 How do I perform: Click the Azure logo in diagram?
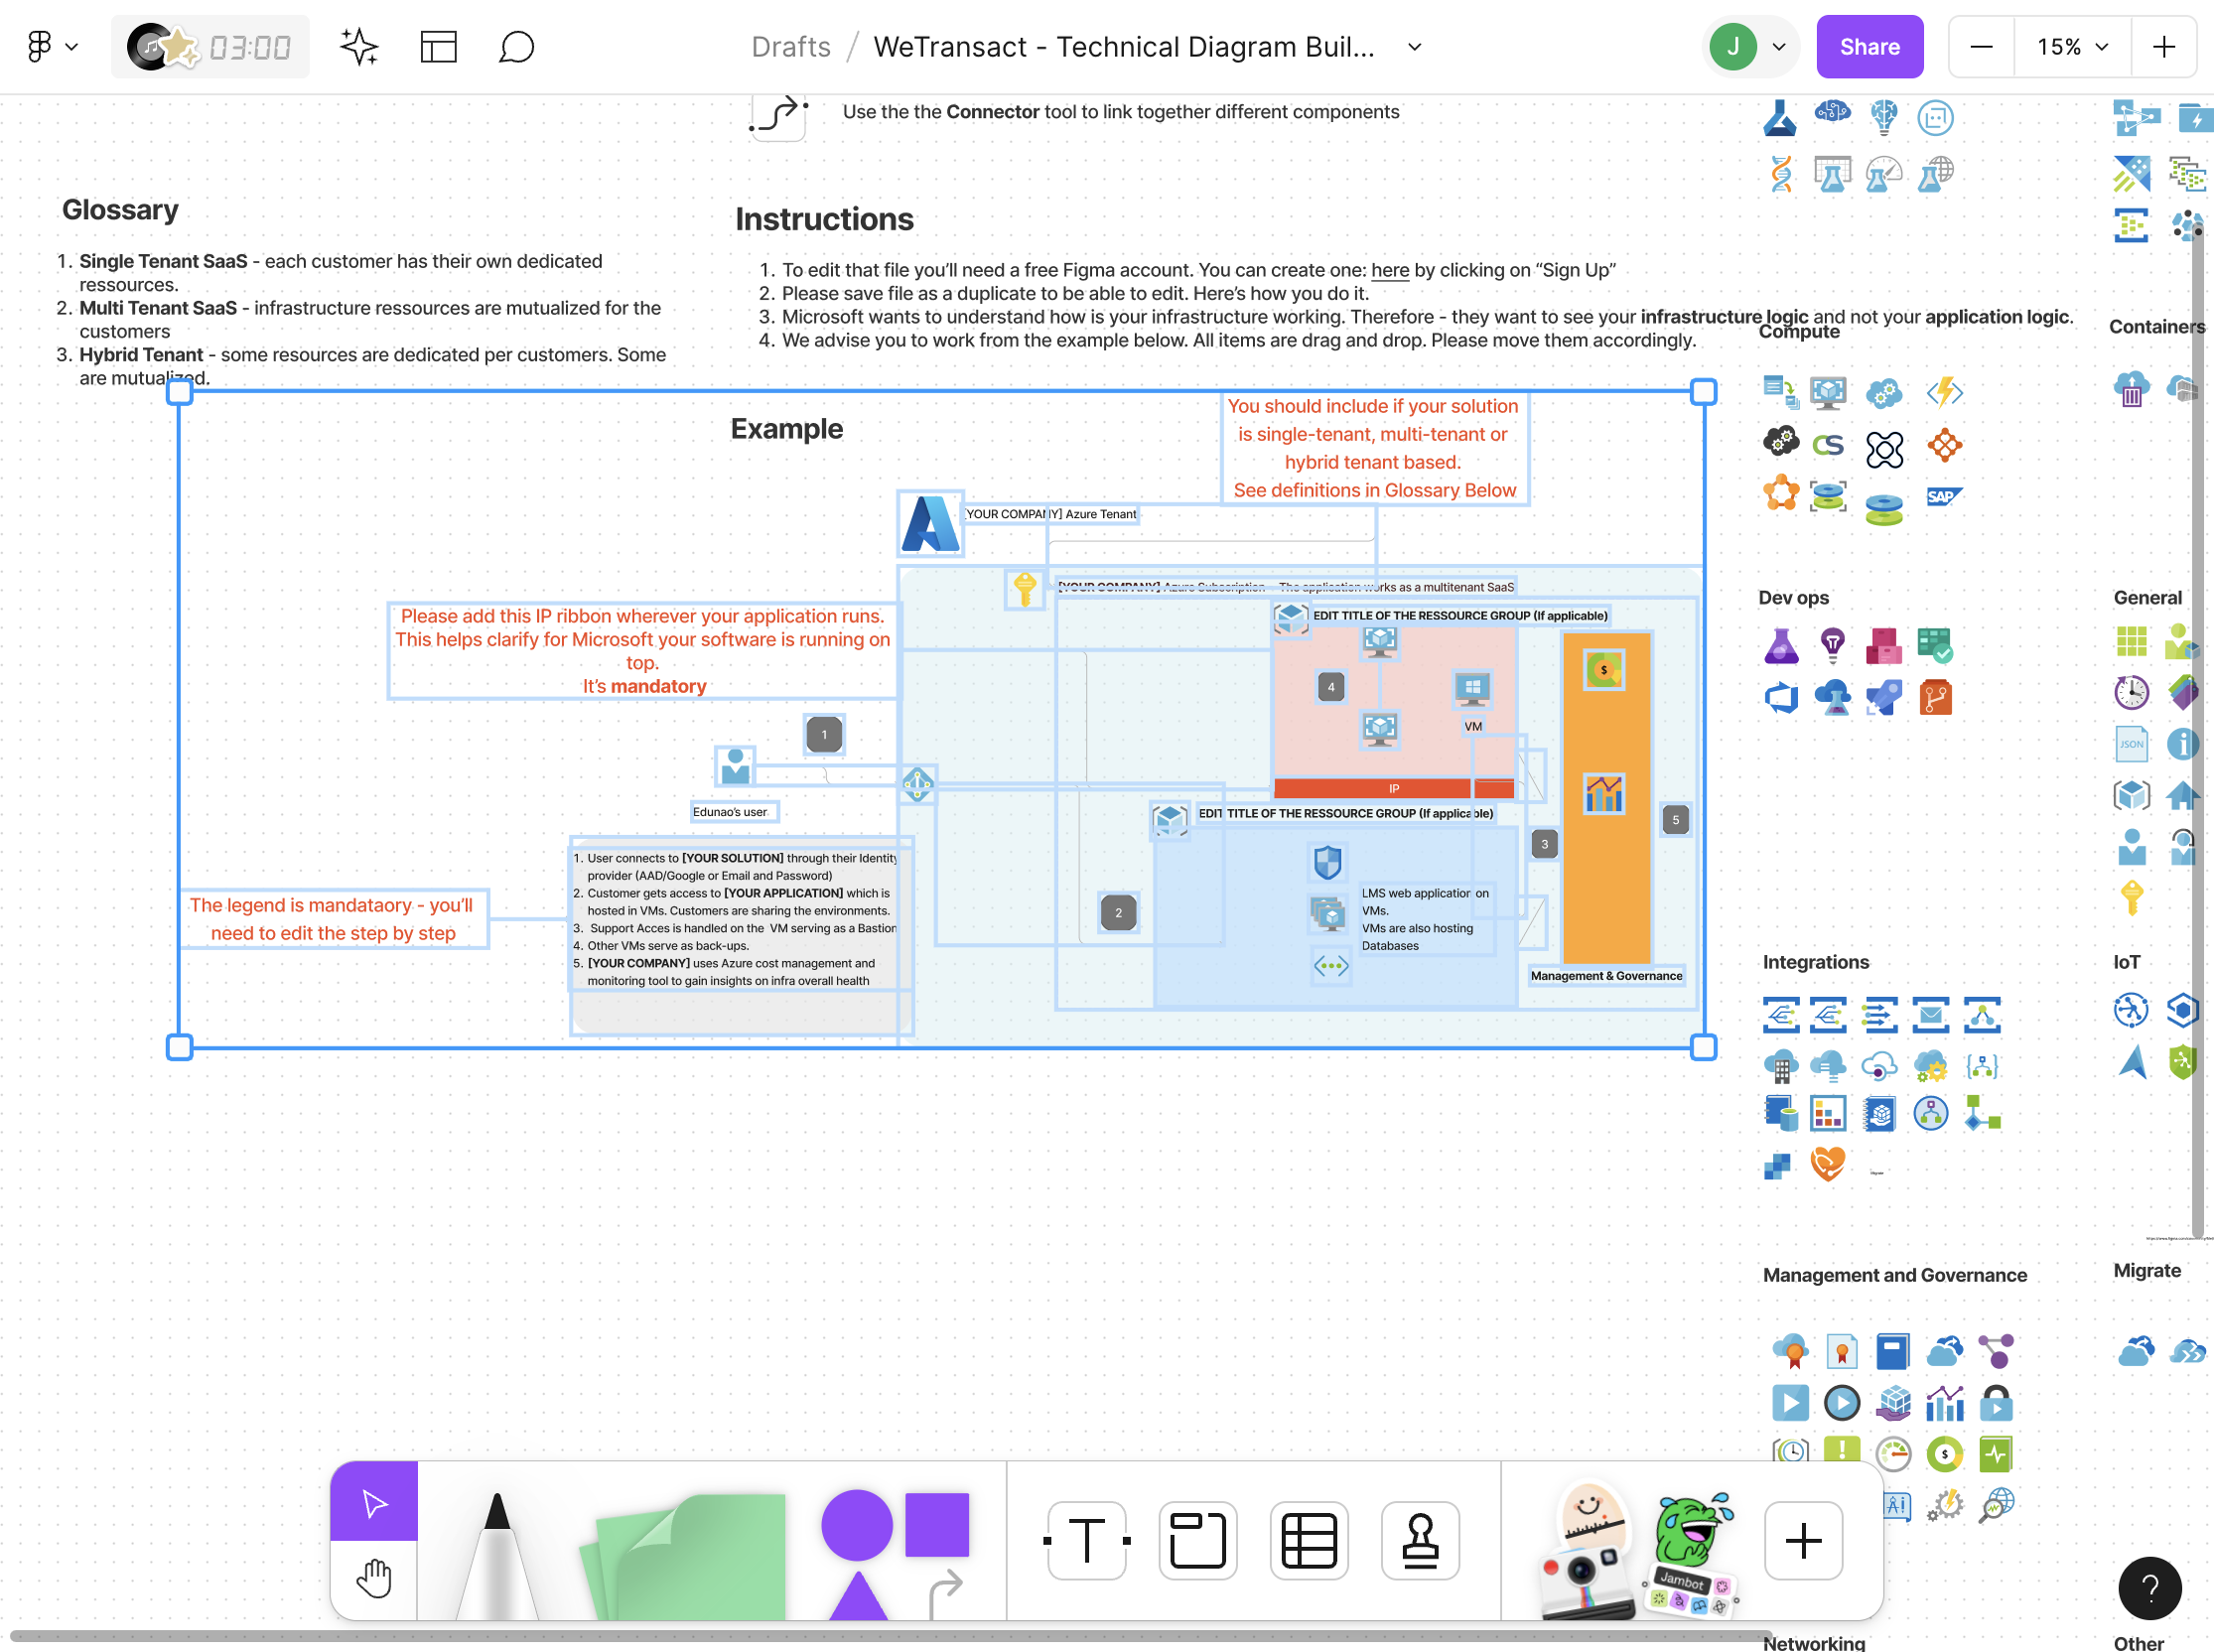[x=930, y=523]
